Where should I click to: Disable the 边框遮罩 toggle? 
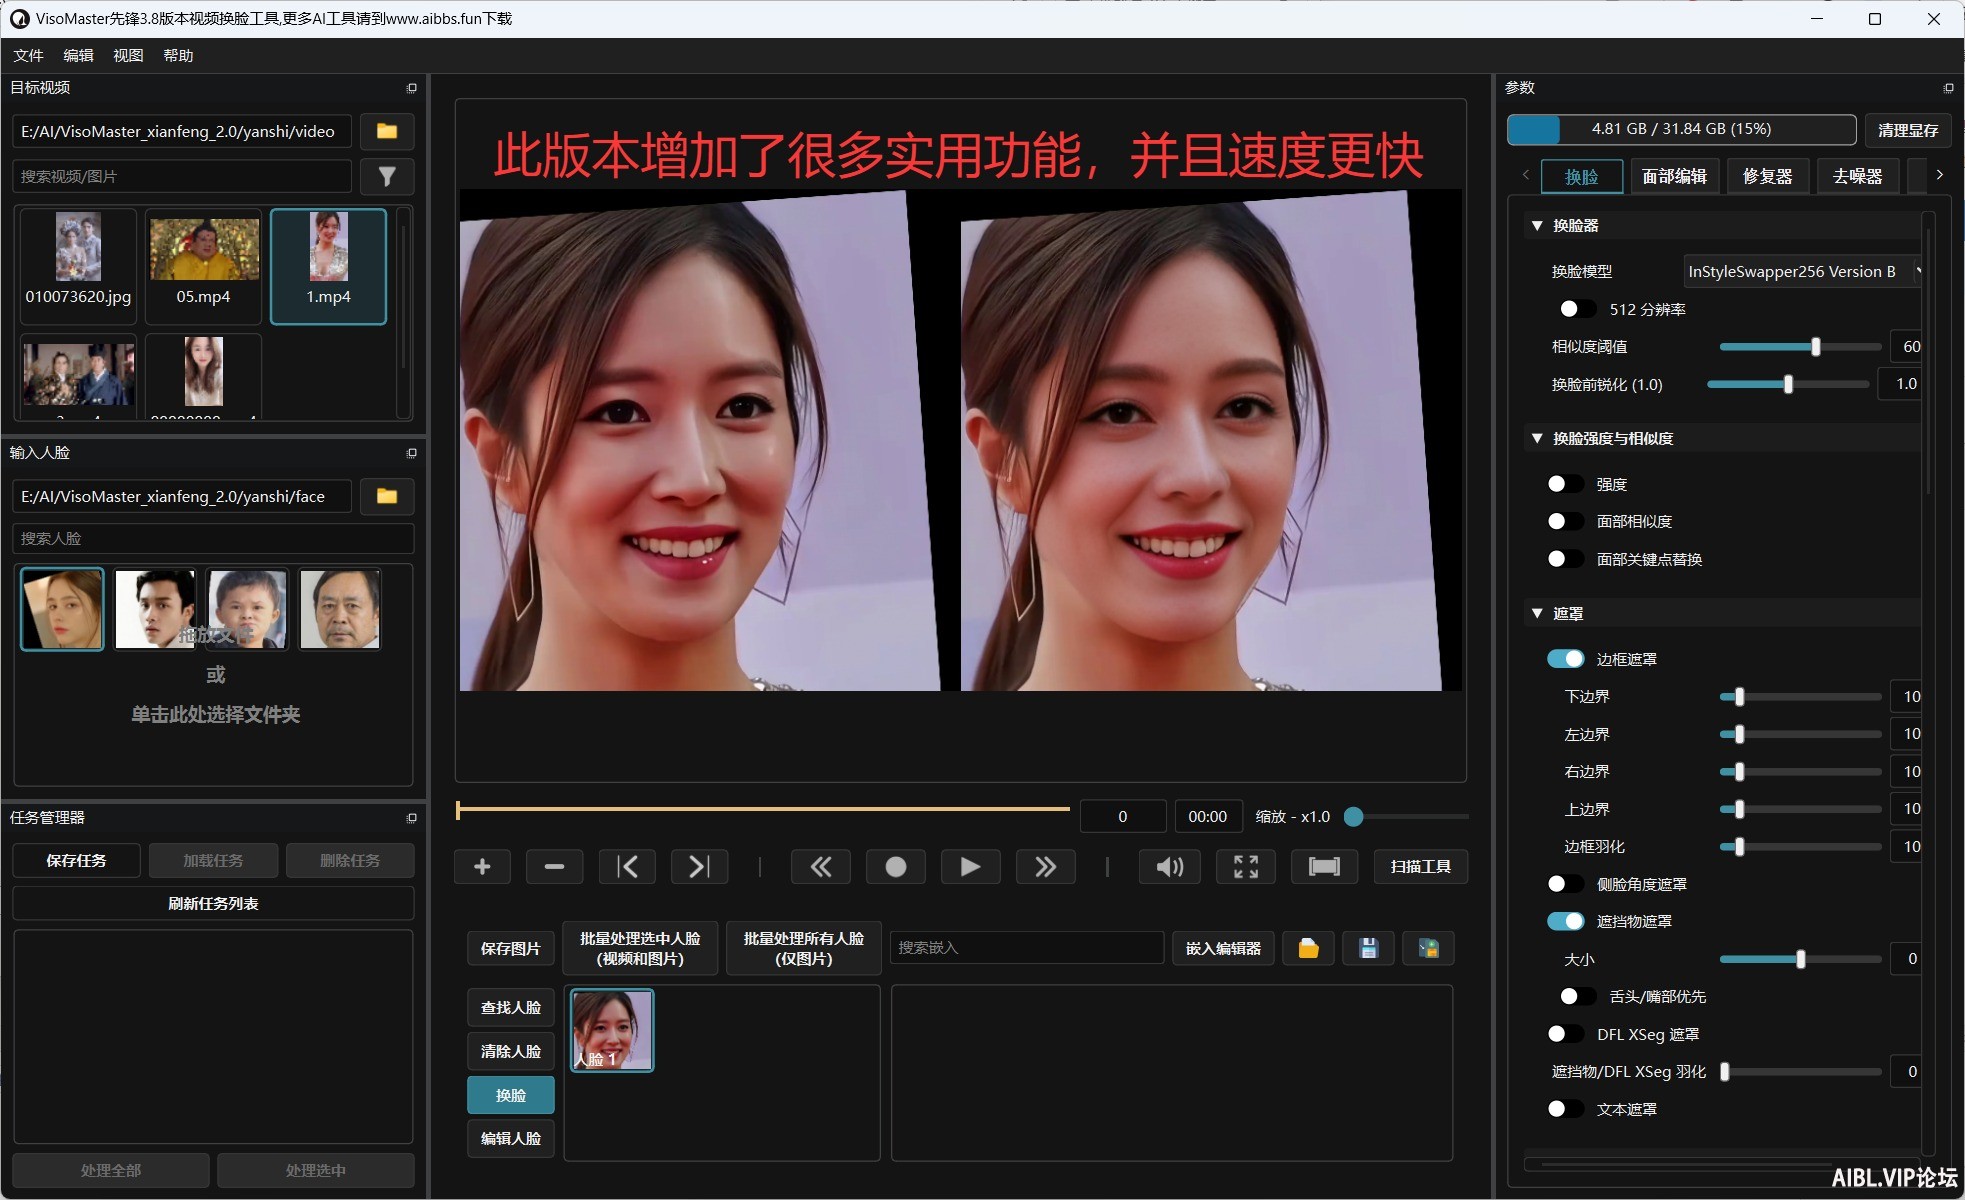tap(1565, 659)
